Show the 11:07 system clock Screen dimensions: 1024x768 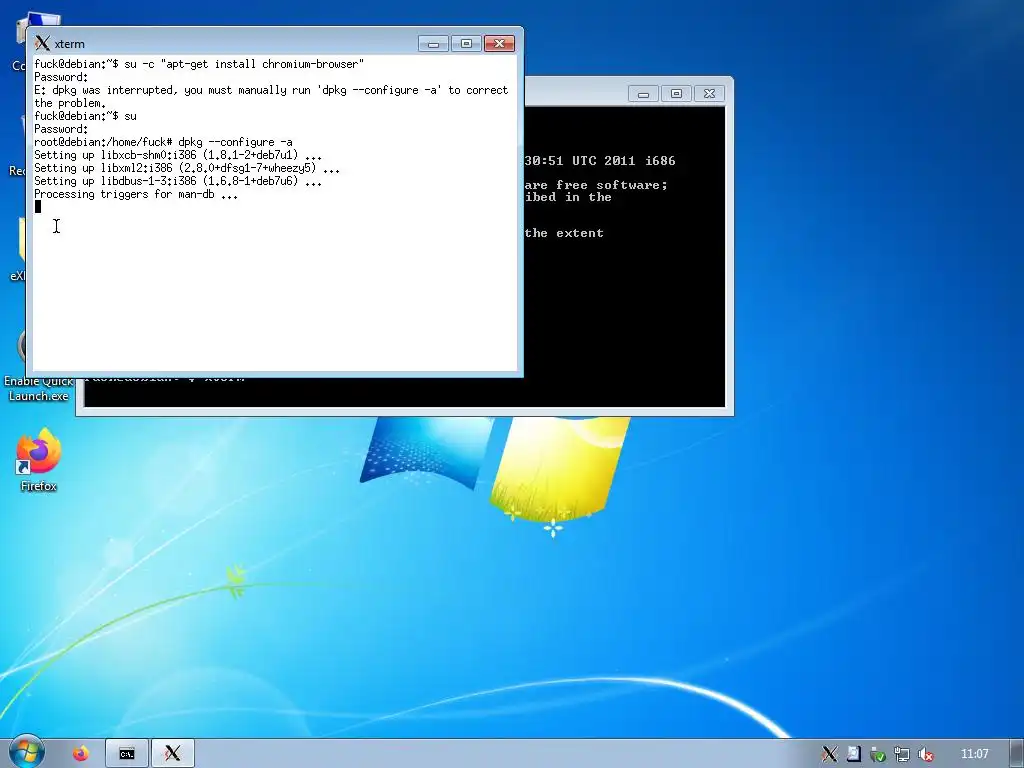974,754
